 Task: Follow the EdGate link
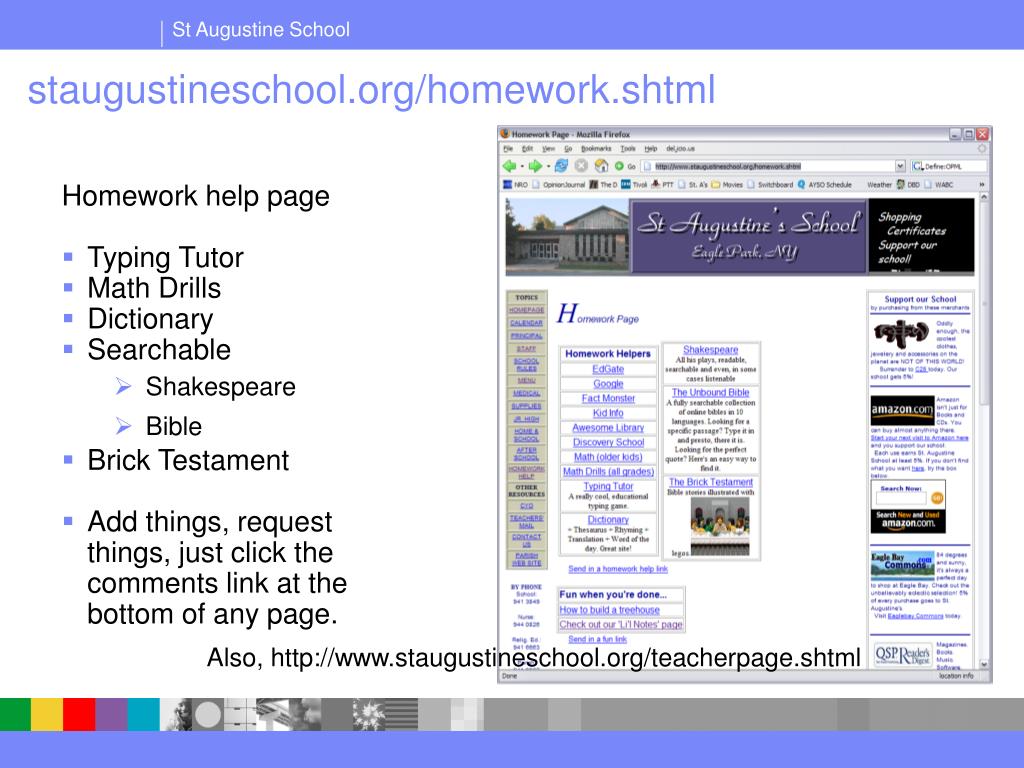coord(608,369)
